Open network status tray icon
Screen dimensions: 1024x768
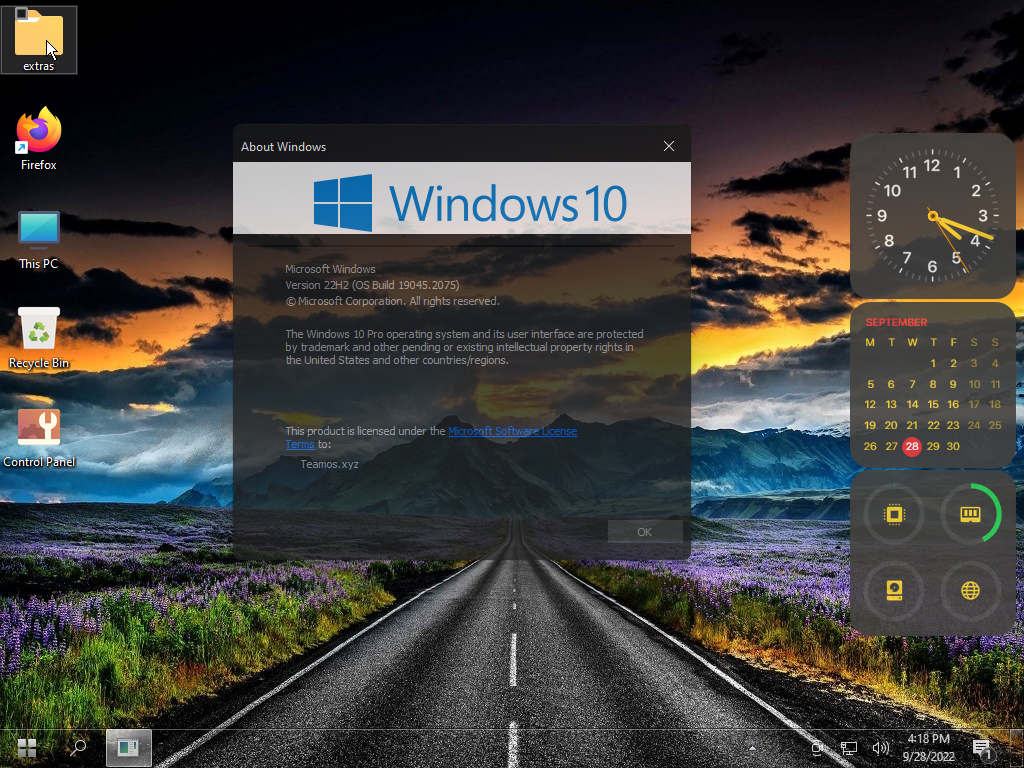[x=848, y=748]
